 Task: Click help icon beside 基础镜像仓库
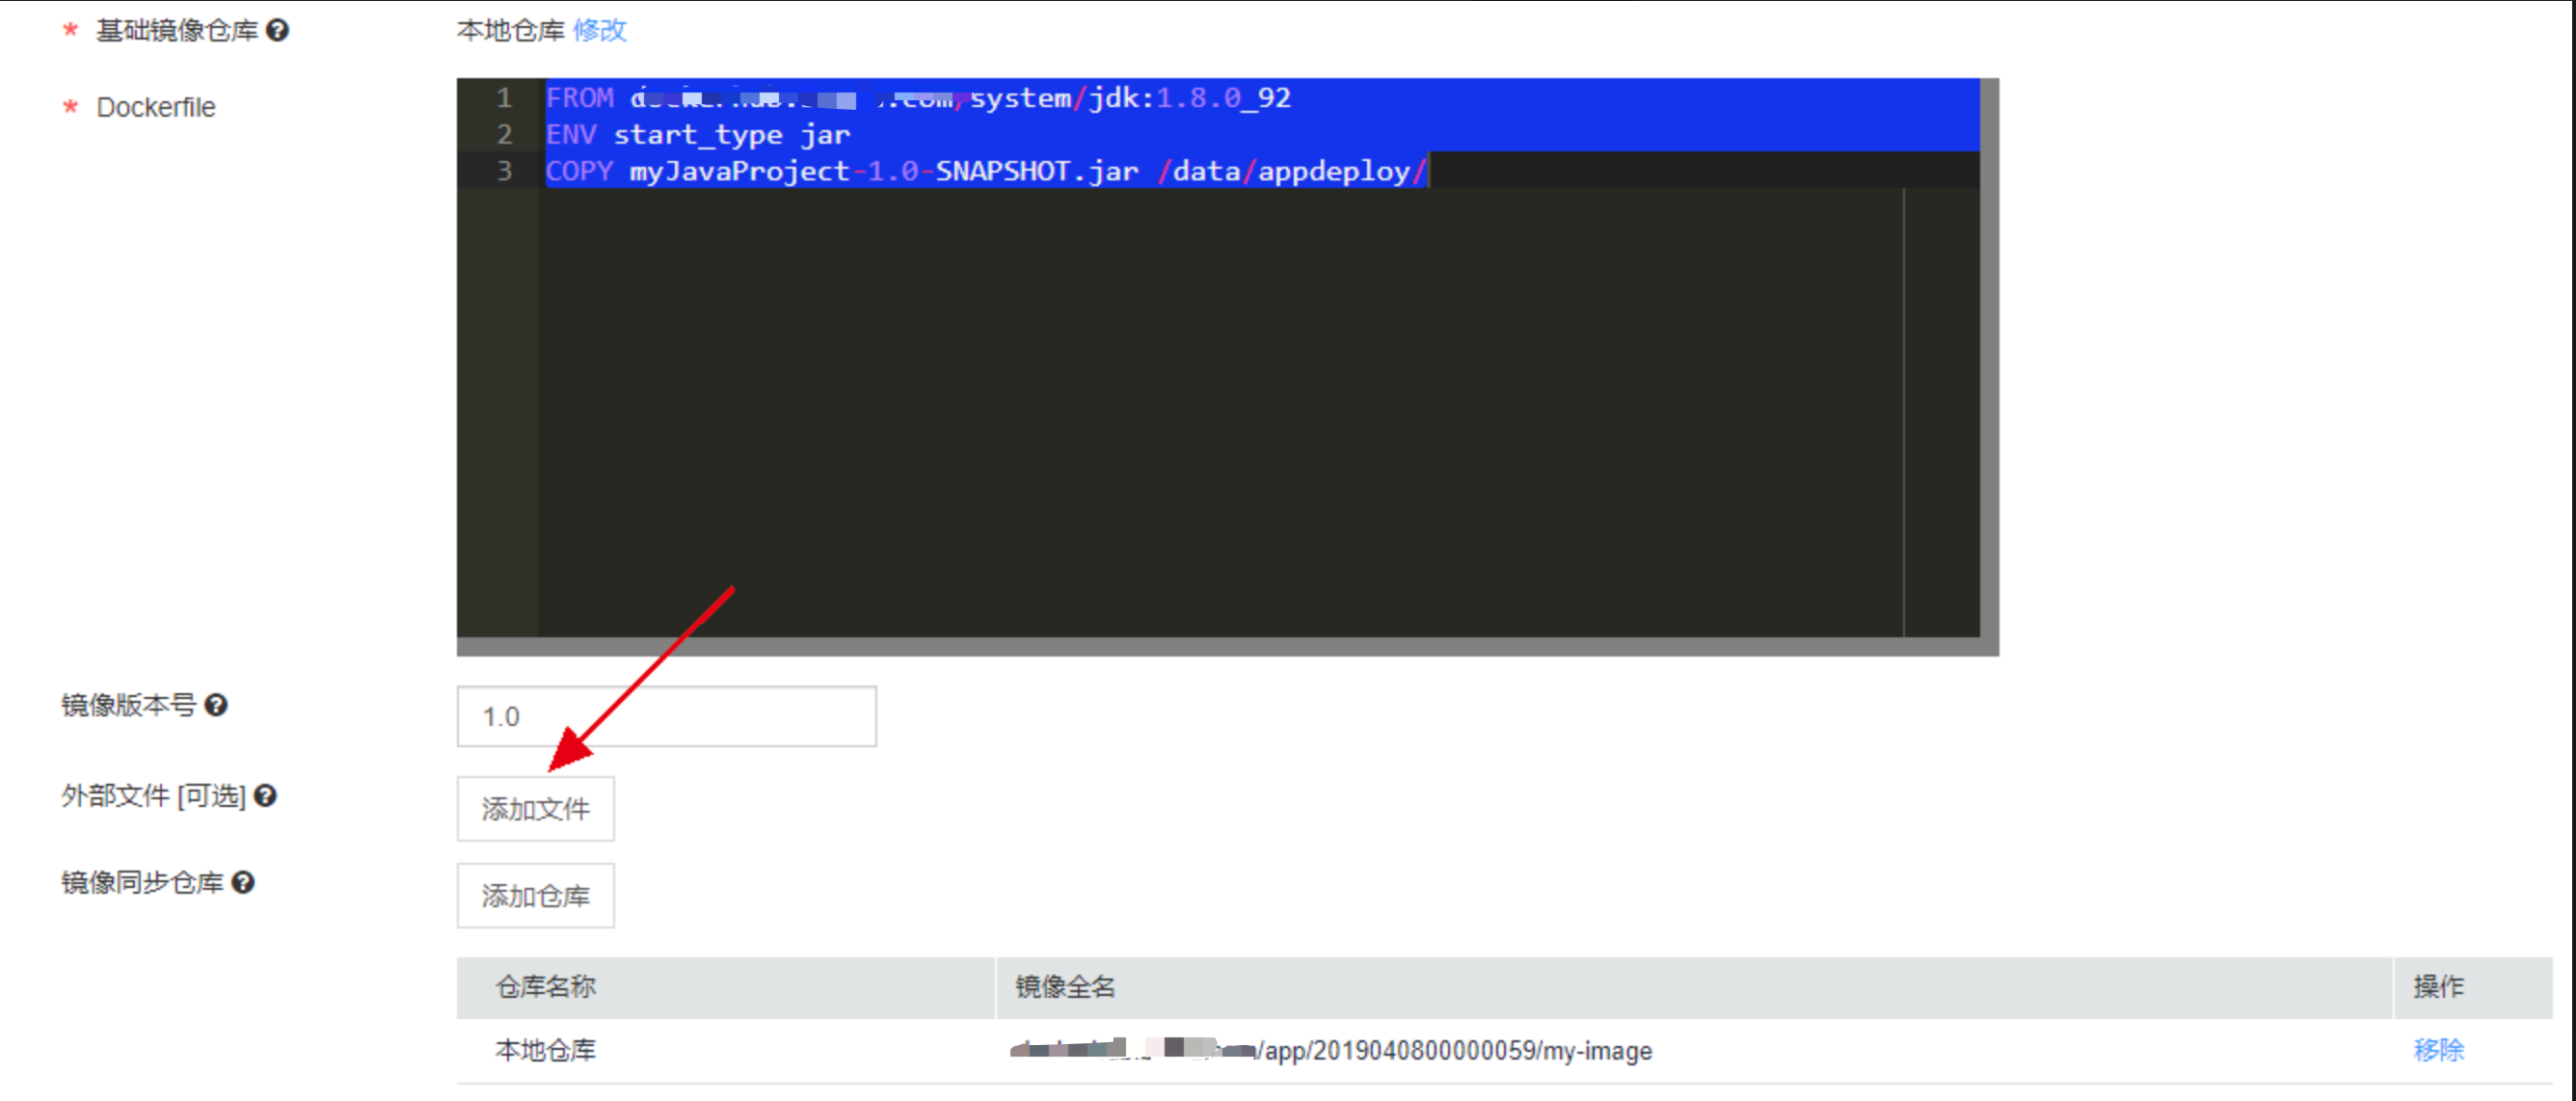click(278, 30)
